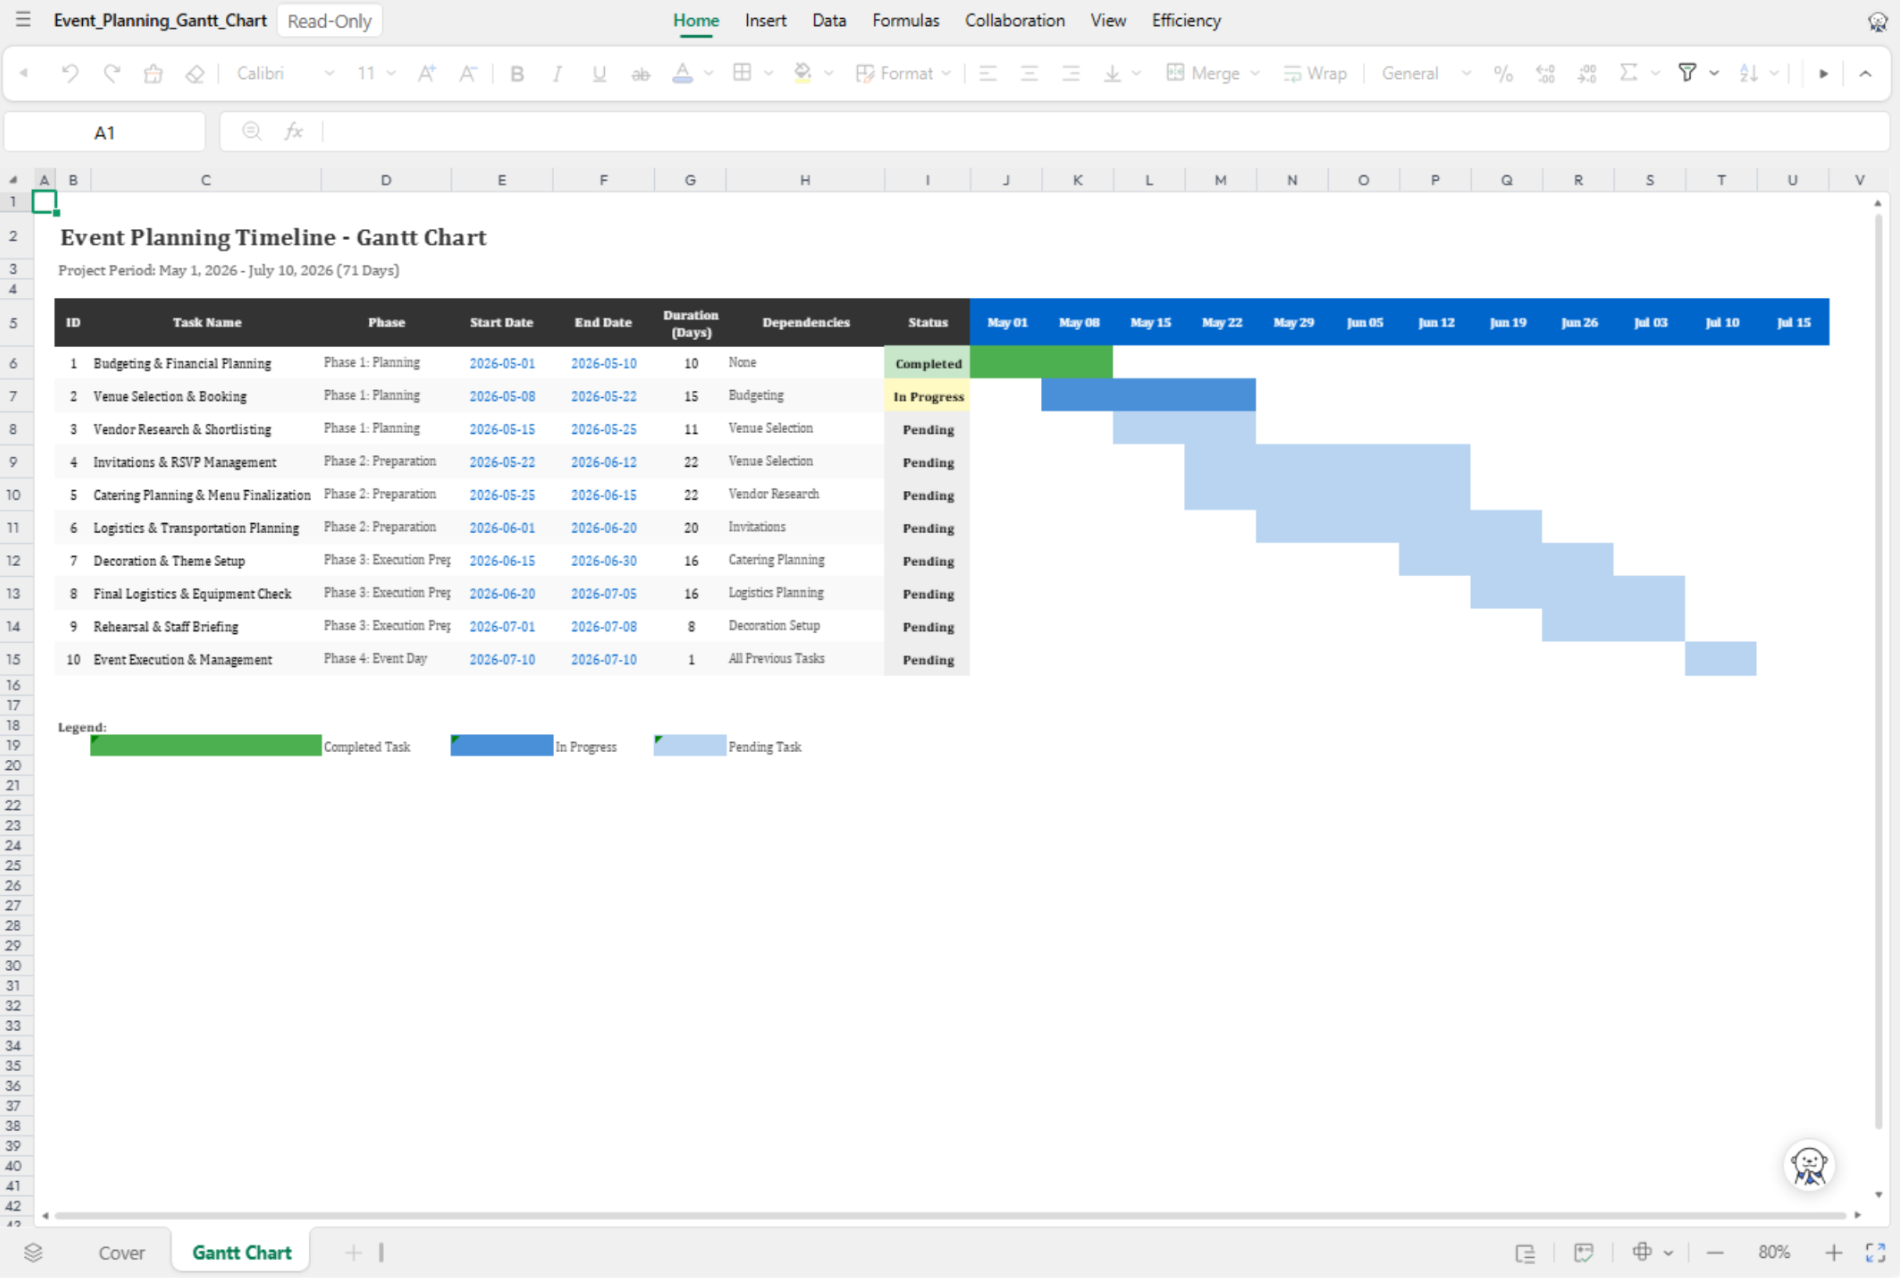
Task: Click the zoom out minus icon
Action: click(1715, 1252)
